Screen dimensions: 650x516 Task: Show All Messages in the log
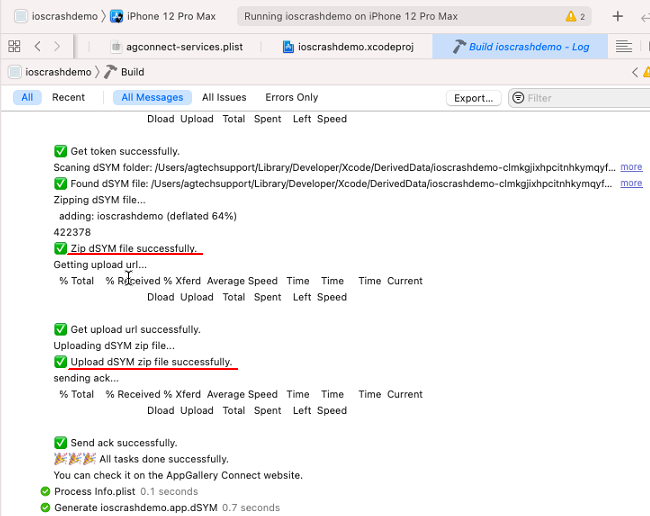(152, 97)
